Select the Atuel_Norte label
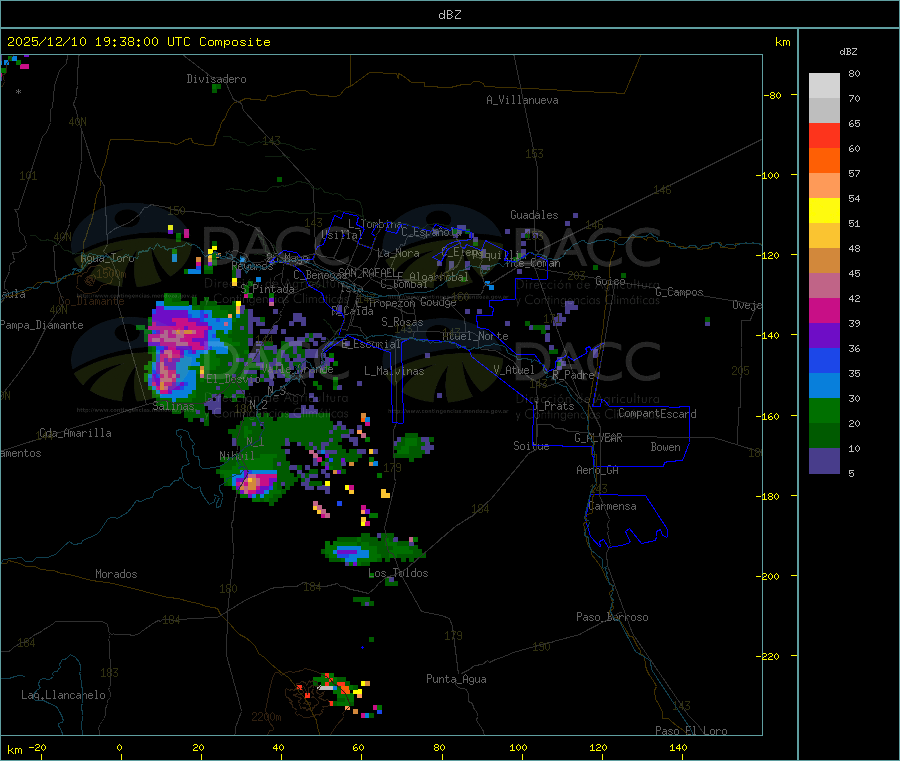Screen dimensions: 900x761 475,336
